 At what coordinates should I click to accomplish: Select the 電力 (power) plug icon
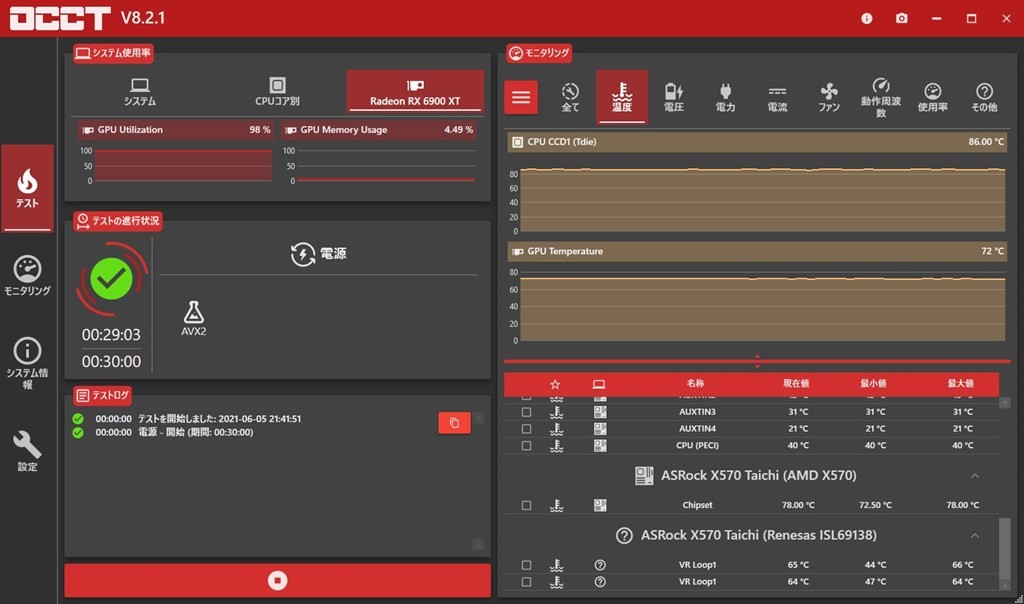click(725, 97)
